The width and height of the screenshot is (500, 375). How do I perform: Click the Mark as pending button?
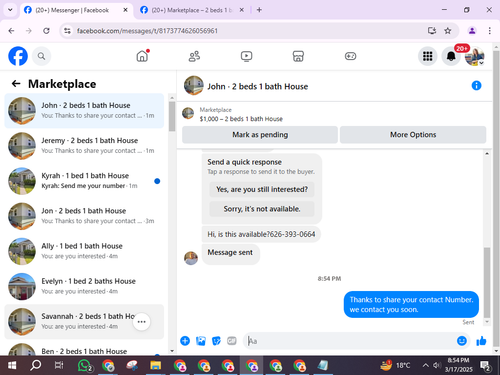(x=260, y=135)
